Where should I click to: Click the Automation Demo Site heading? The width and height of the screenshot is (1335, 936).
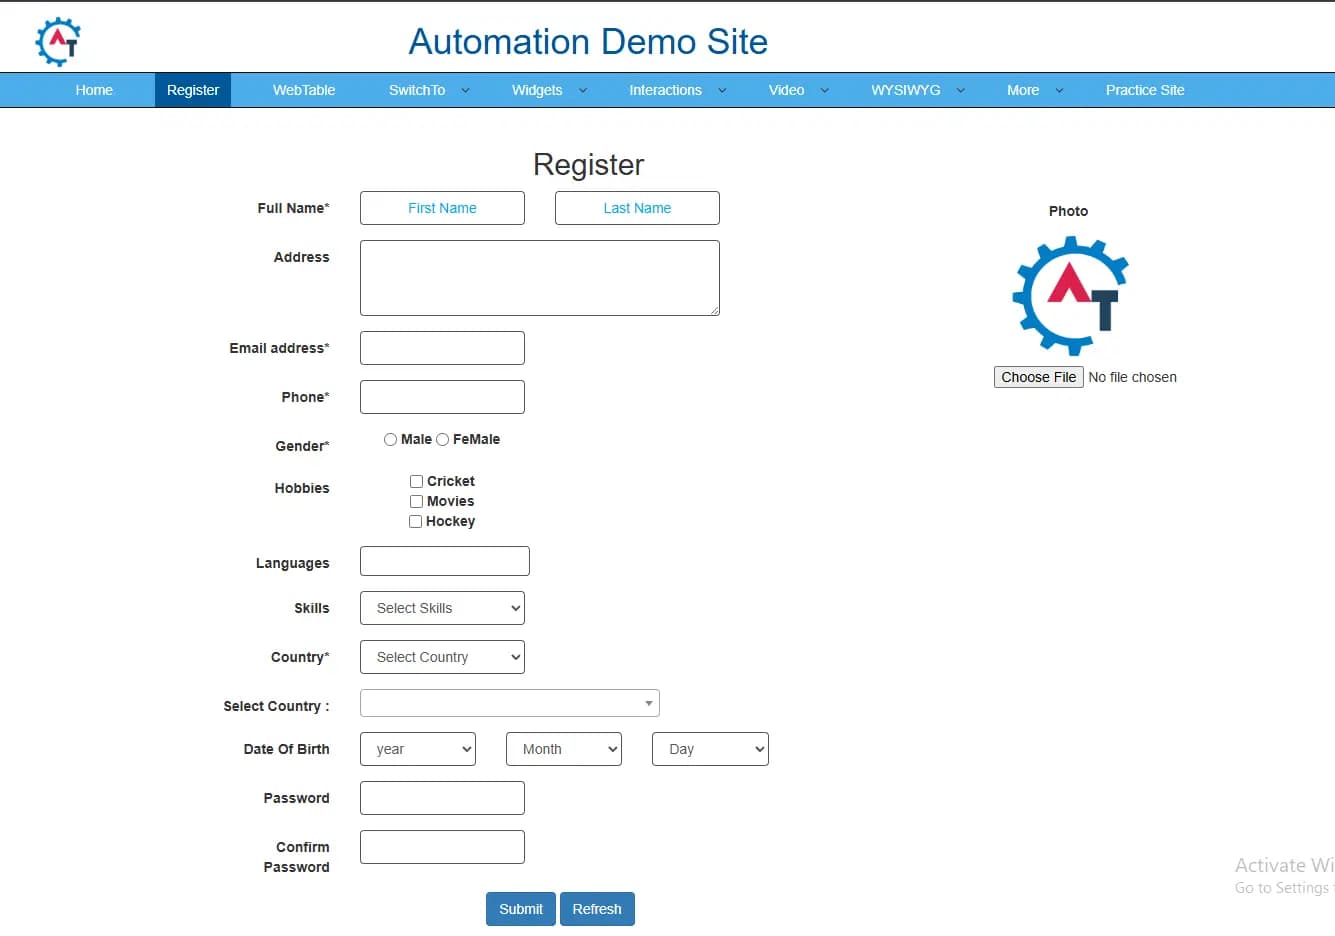coord(588,42)
